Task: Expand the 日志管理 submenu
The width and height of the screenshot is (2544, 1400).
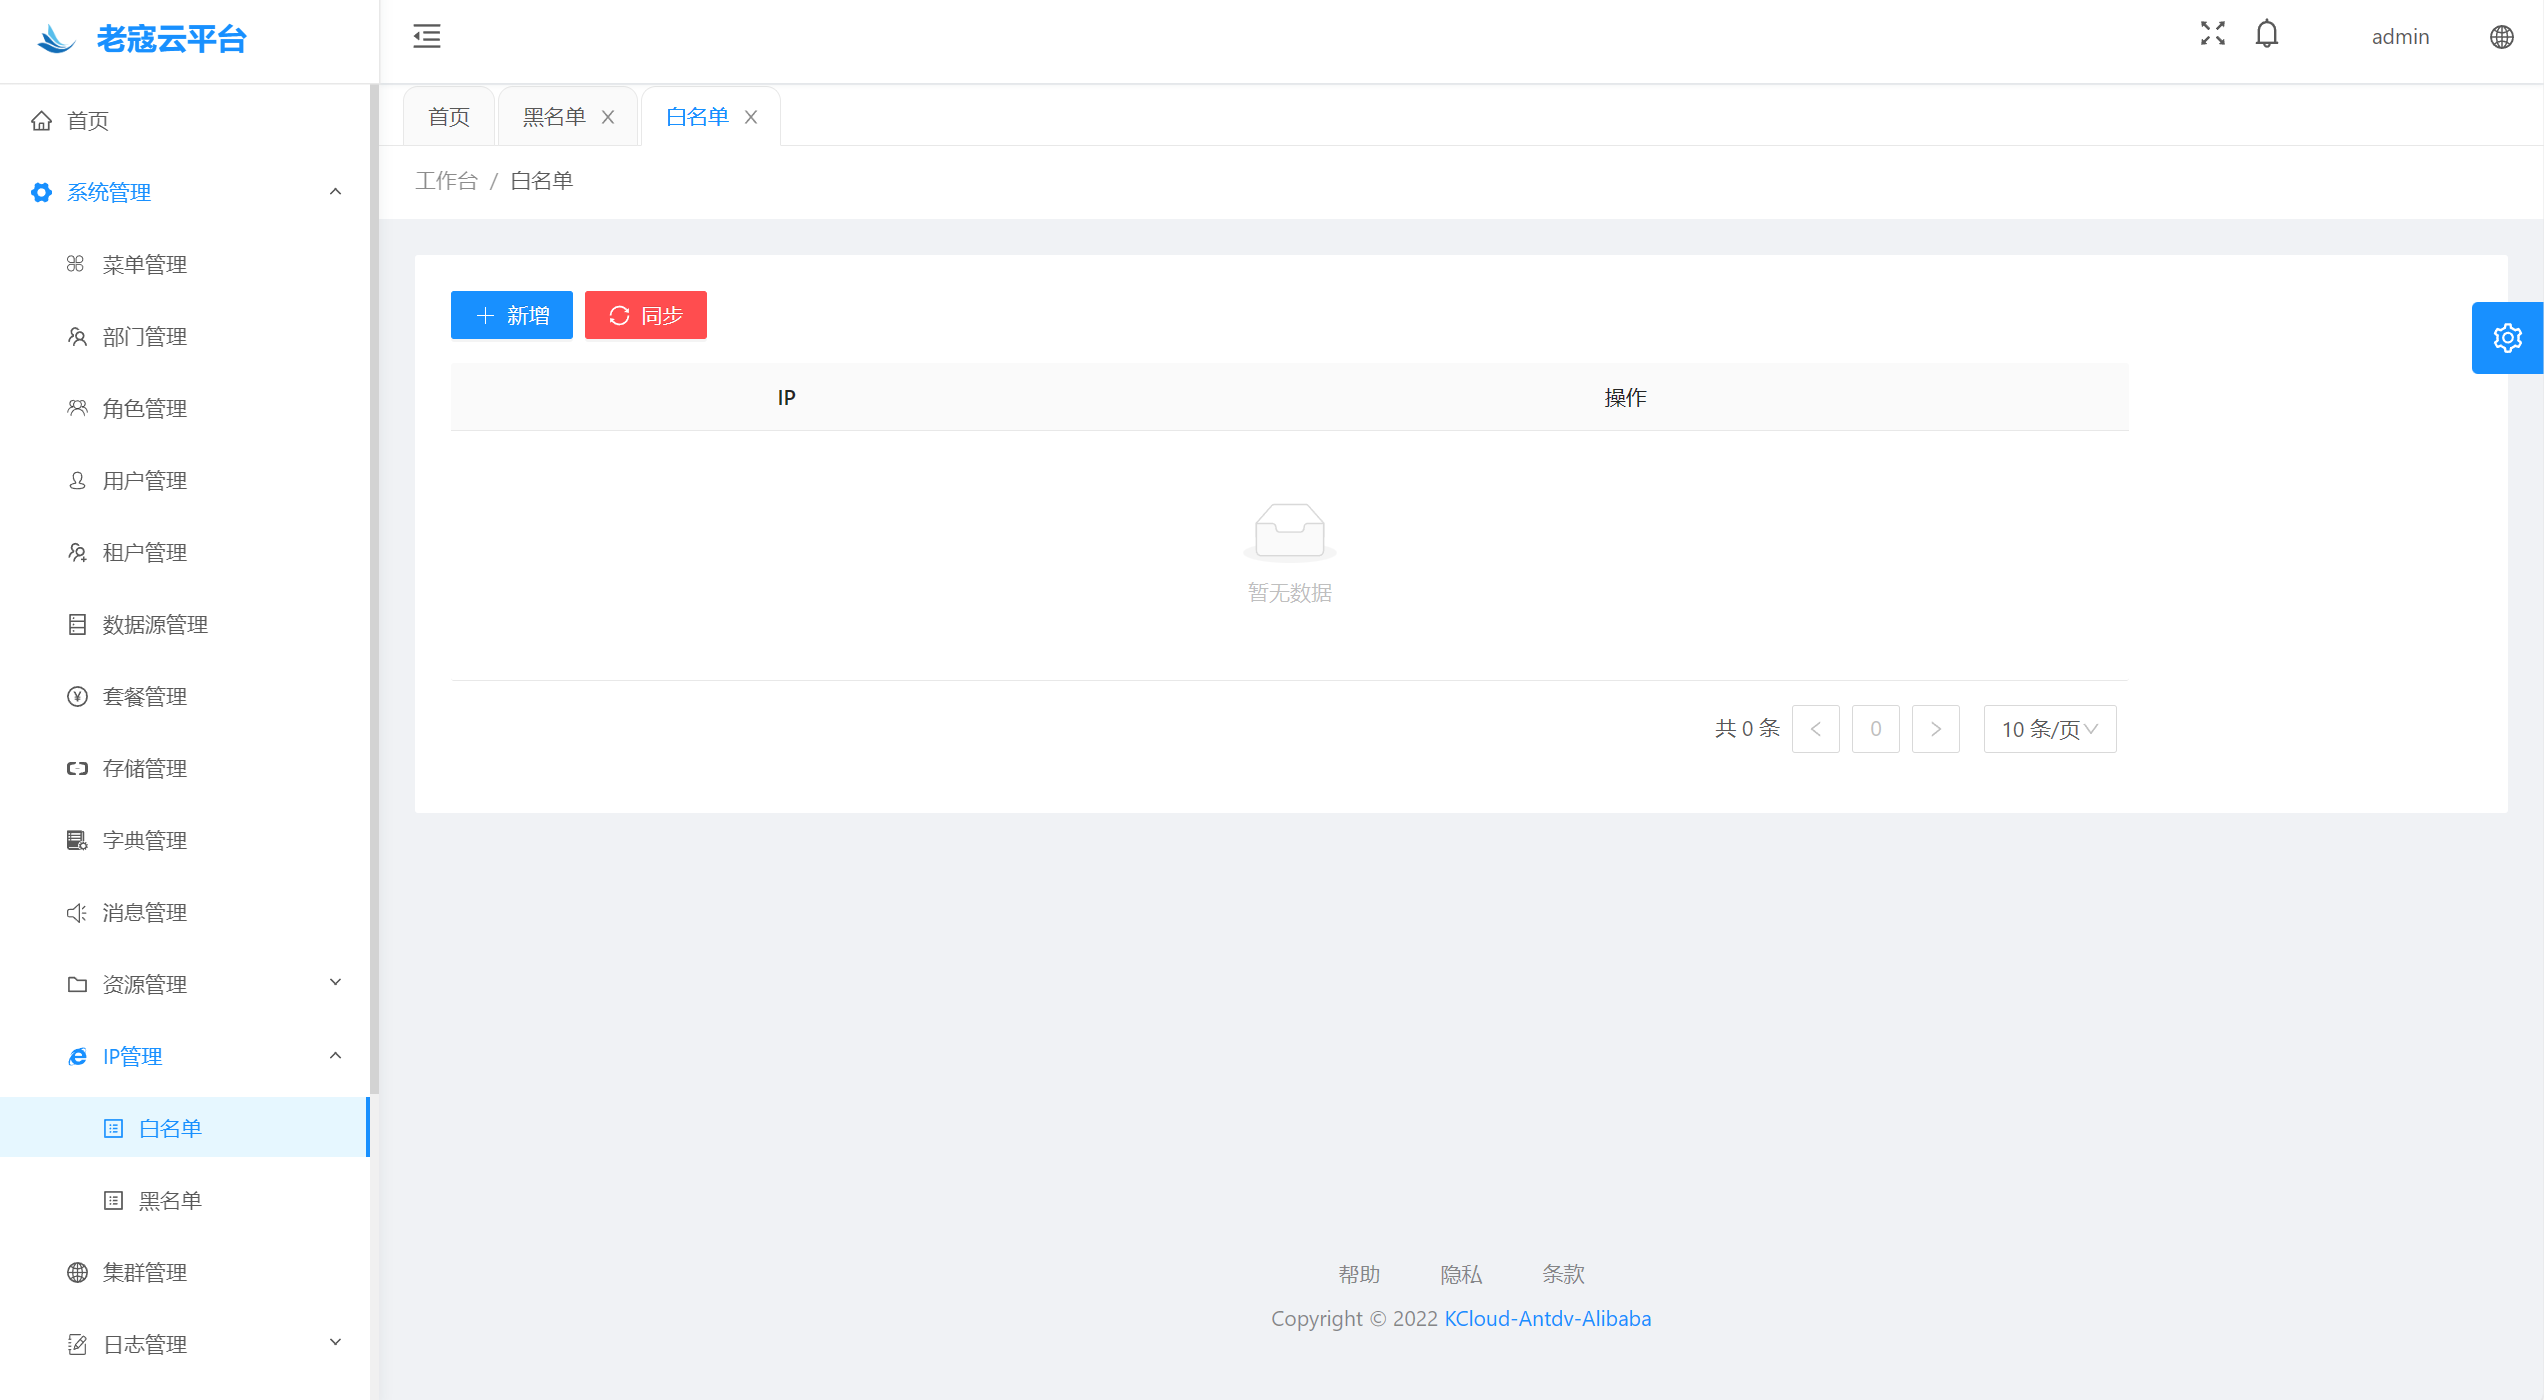Action: click(335, 1344)
